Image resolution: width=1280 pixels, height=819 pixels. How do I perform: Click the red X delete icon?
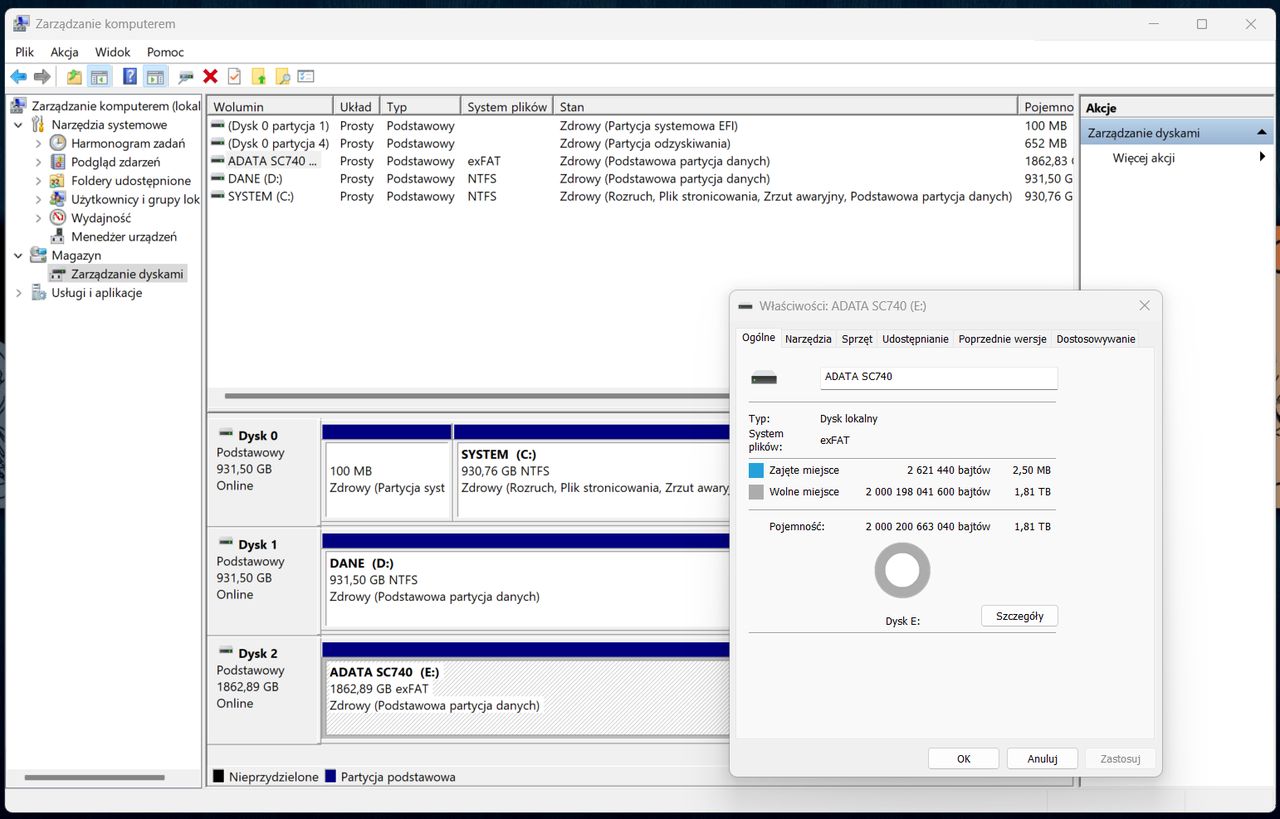click(x=210, y=76)
